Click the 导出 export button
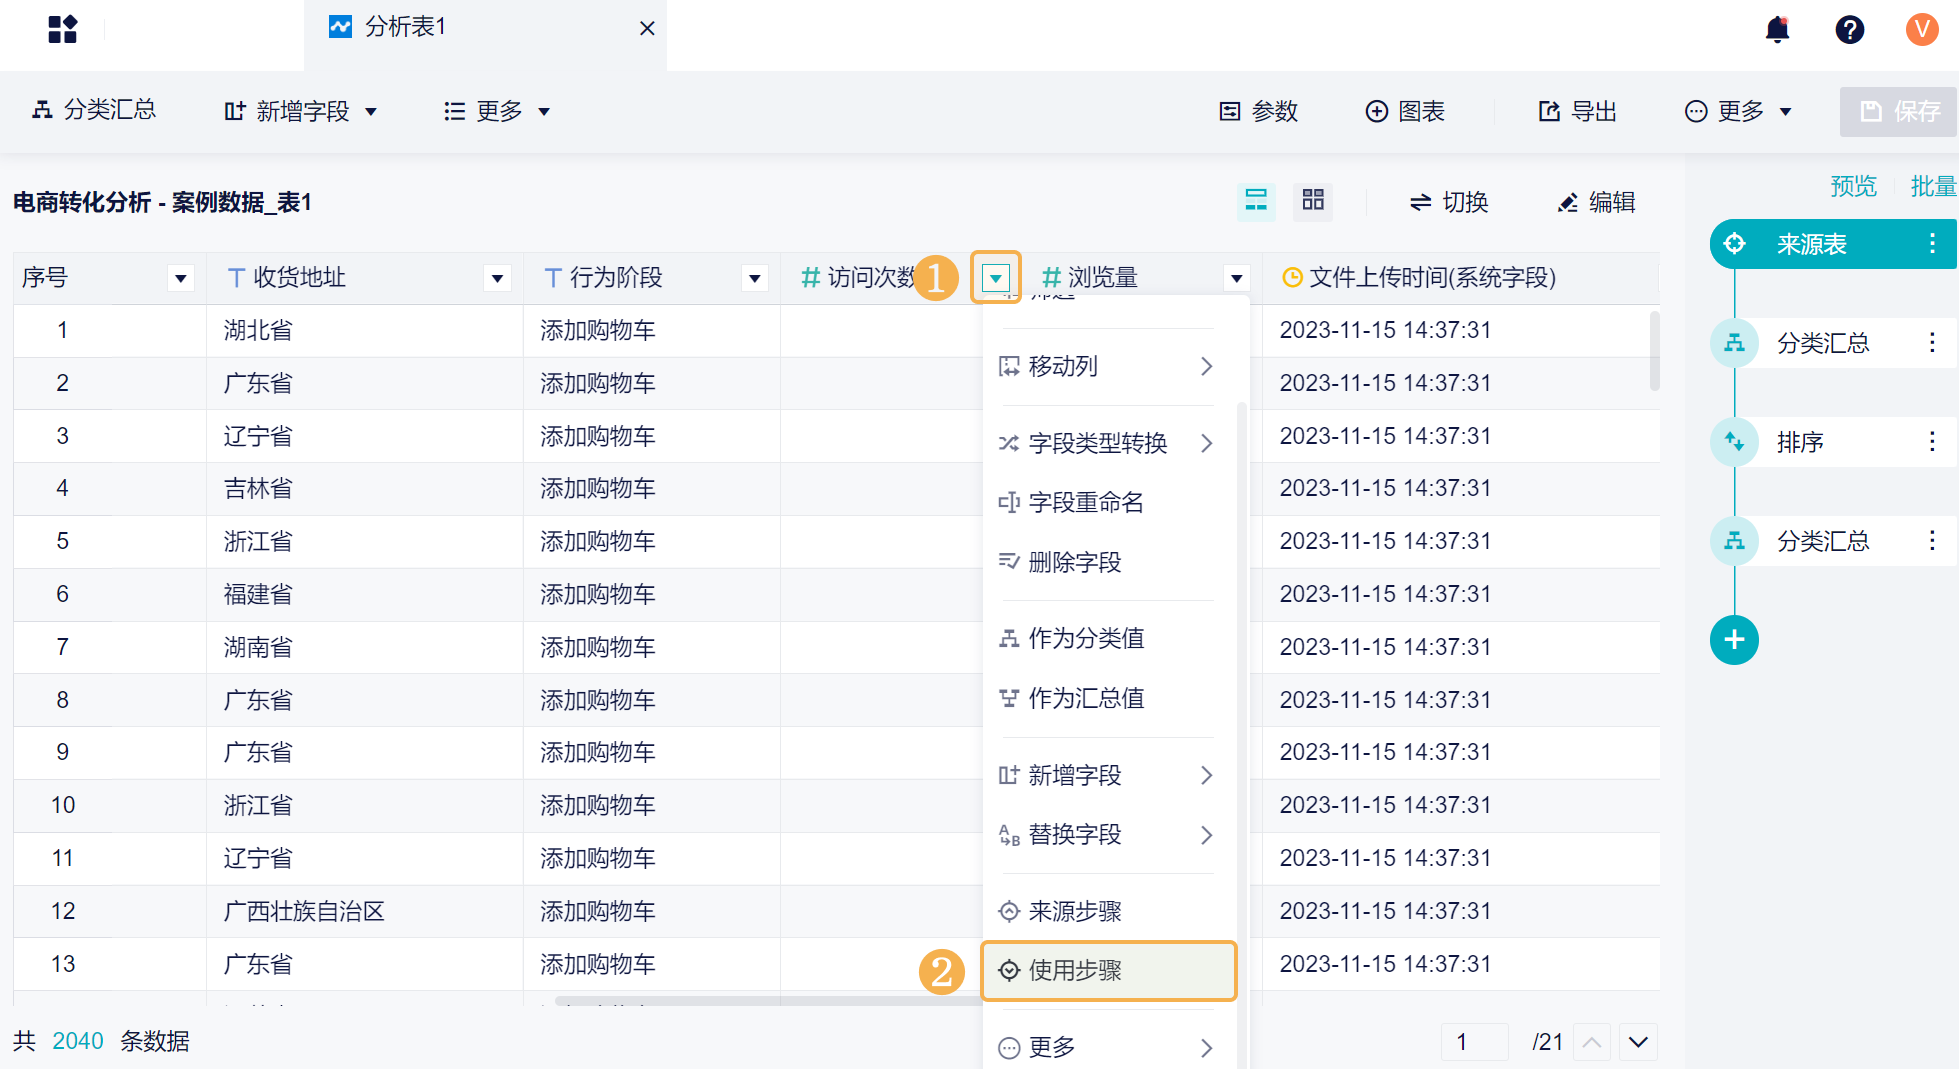Viewport: 1959px width, 1069px height. click(1577, 111)
